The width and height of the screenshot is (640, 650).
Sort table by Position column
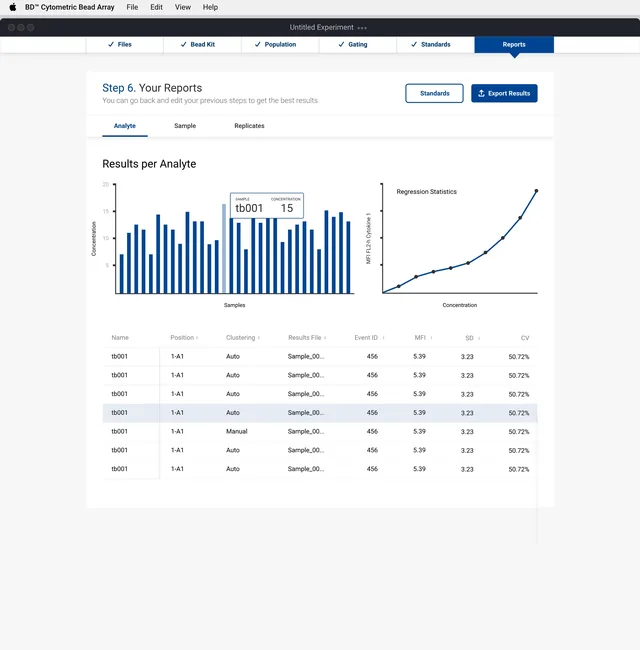click(x=184, y=337)
